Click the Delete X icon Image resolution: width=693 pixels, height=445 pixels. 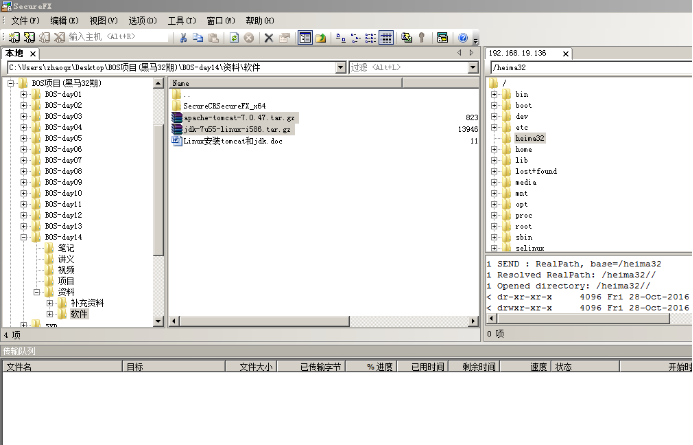tap(268, 38)
